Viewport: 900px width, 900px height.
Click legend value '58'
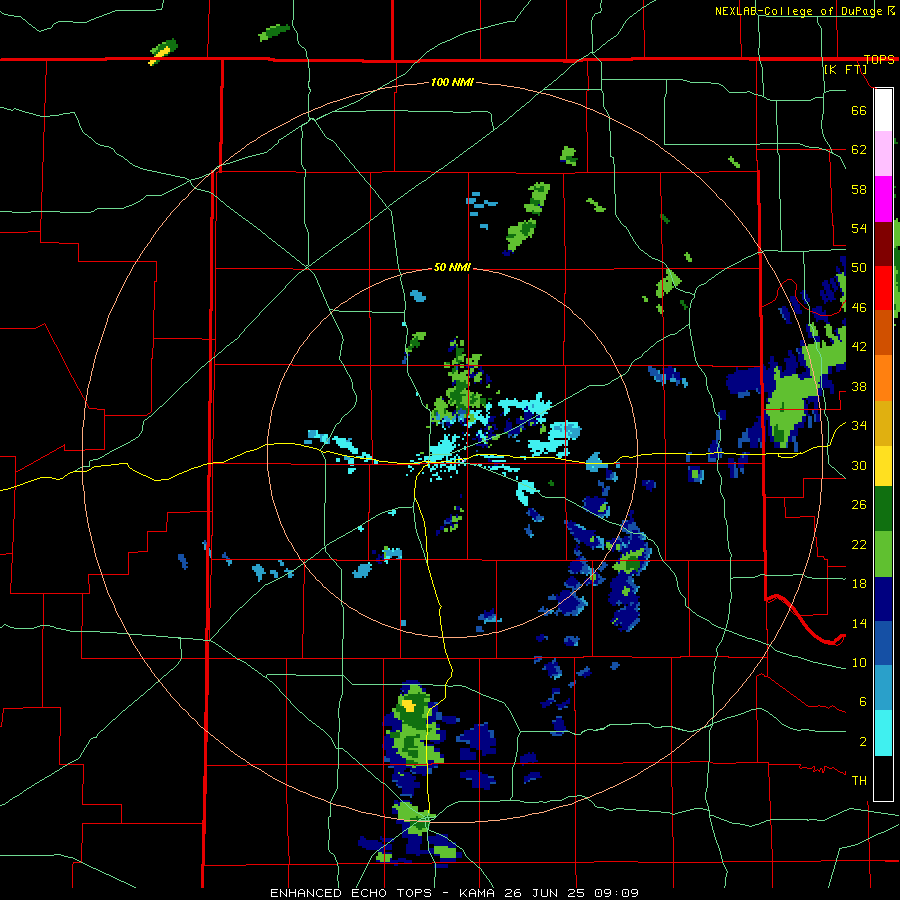[x=859, y=189]
